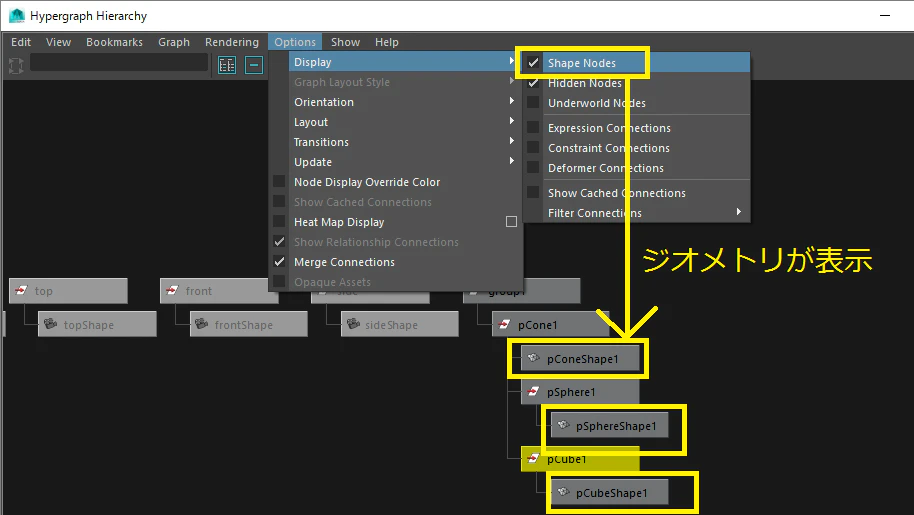
Task: Select the sideShape node
Action: pos(400,324)
